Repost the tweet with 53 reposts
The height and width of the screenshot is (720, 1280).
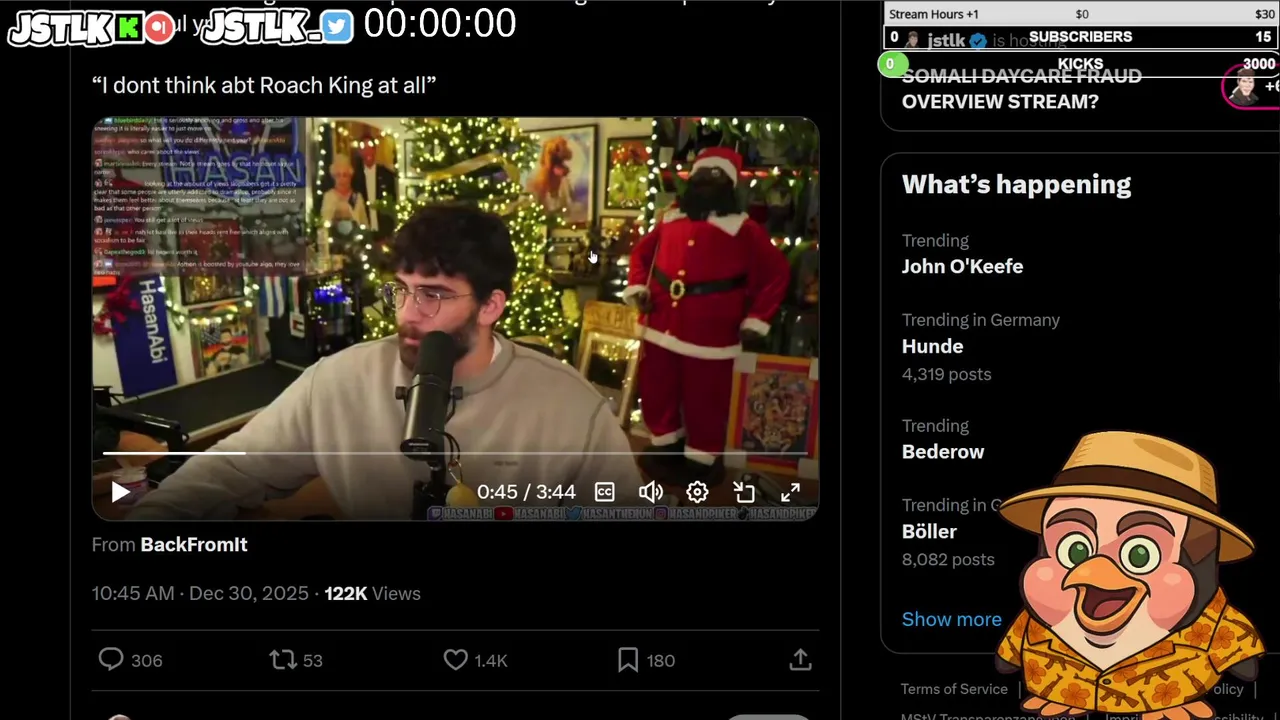[x=296, y=660]
